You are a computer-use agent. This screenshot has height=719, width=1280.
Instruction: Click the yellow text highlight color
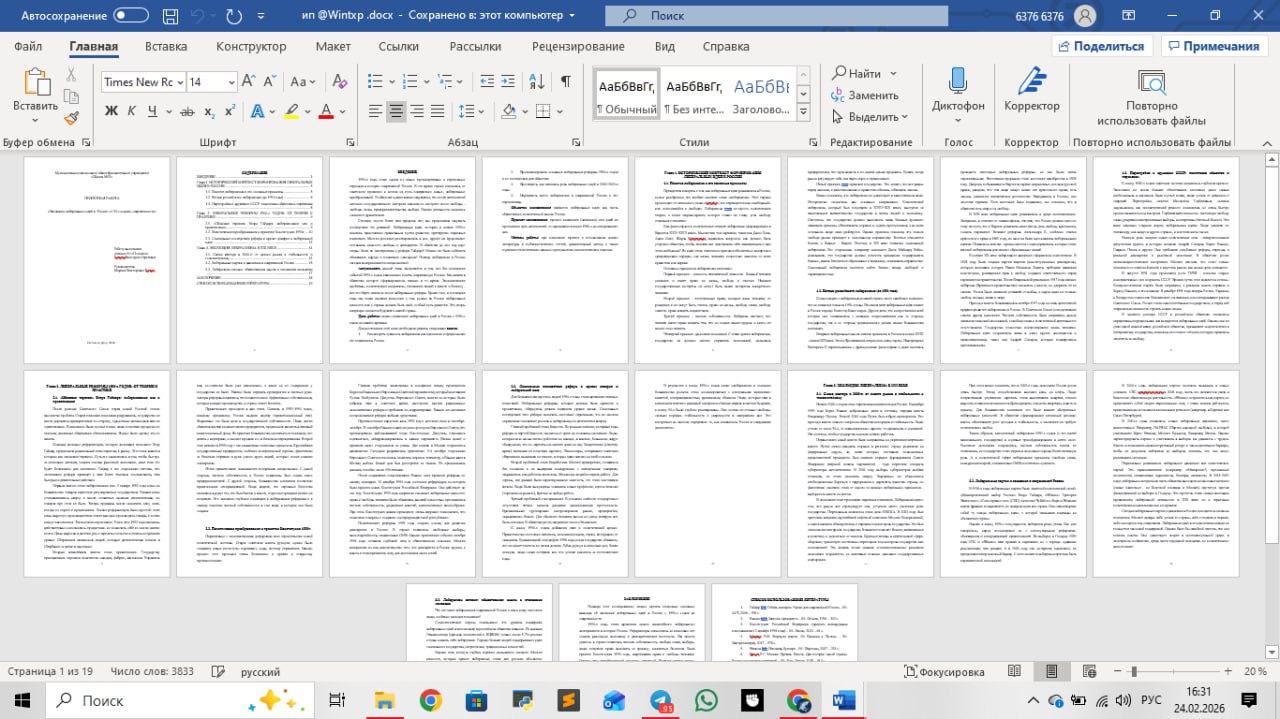(291, 111)
